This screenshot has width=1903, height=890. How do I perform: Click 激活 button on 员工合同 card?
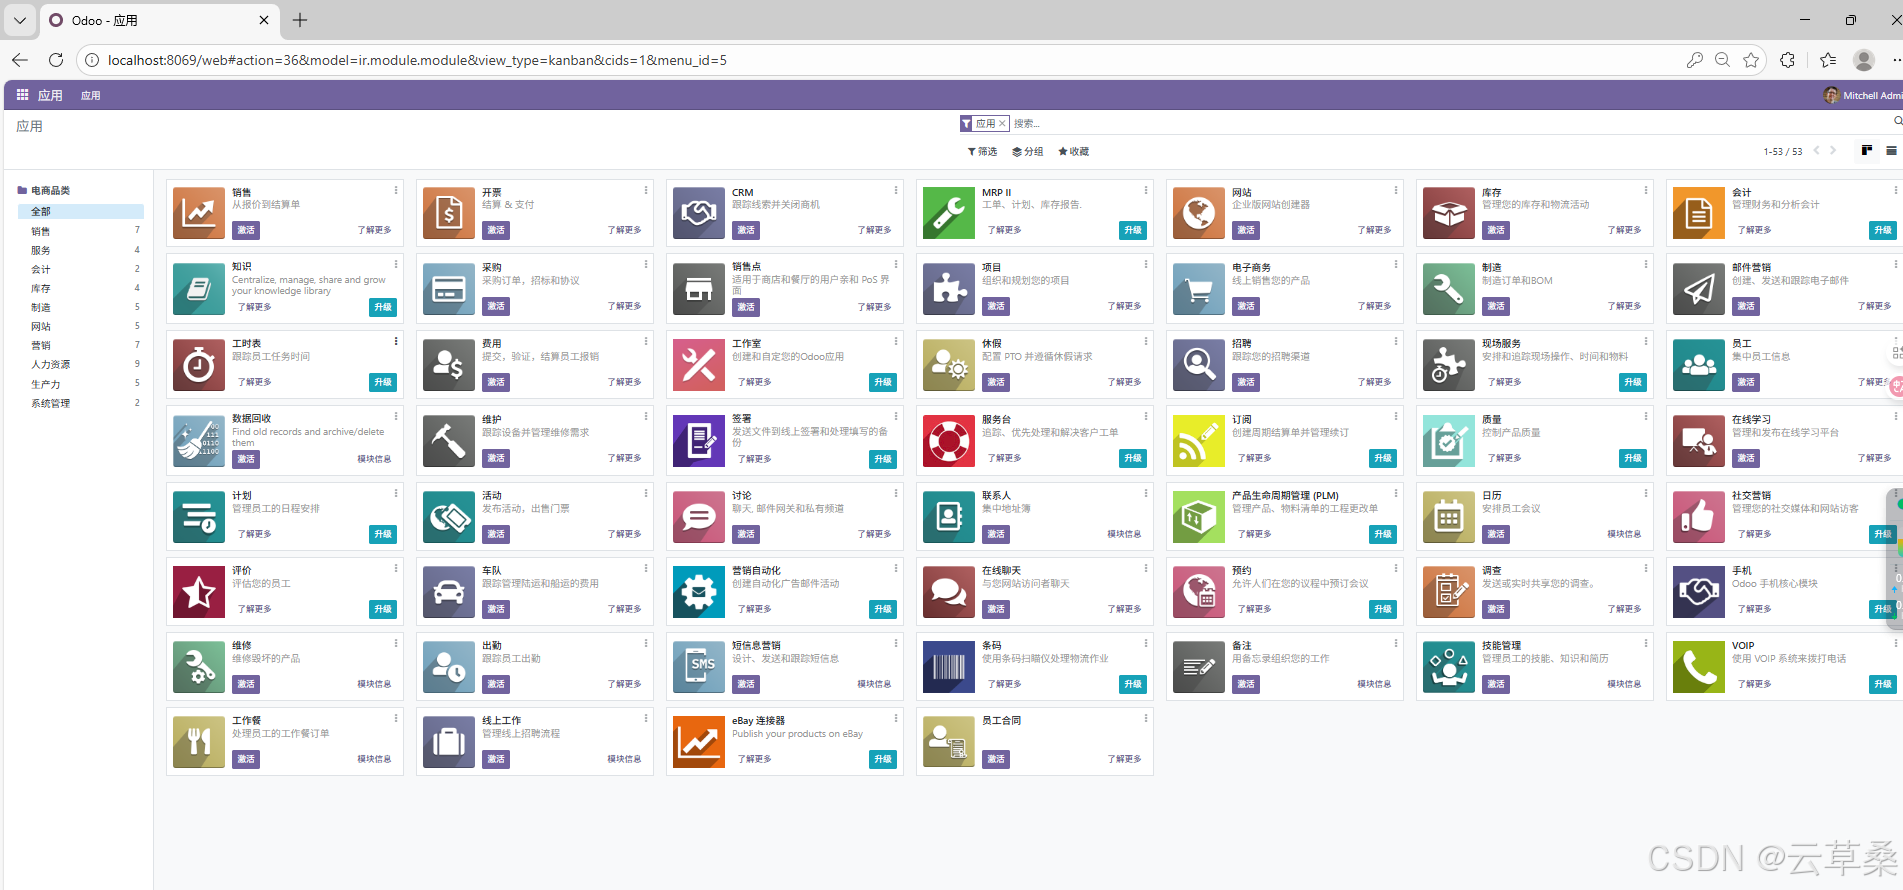coord(996,759)
